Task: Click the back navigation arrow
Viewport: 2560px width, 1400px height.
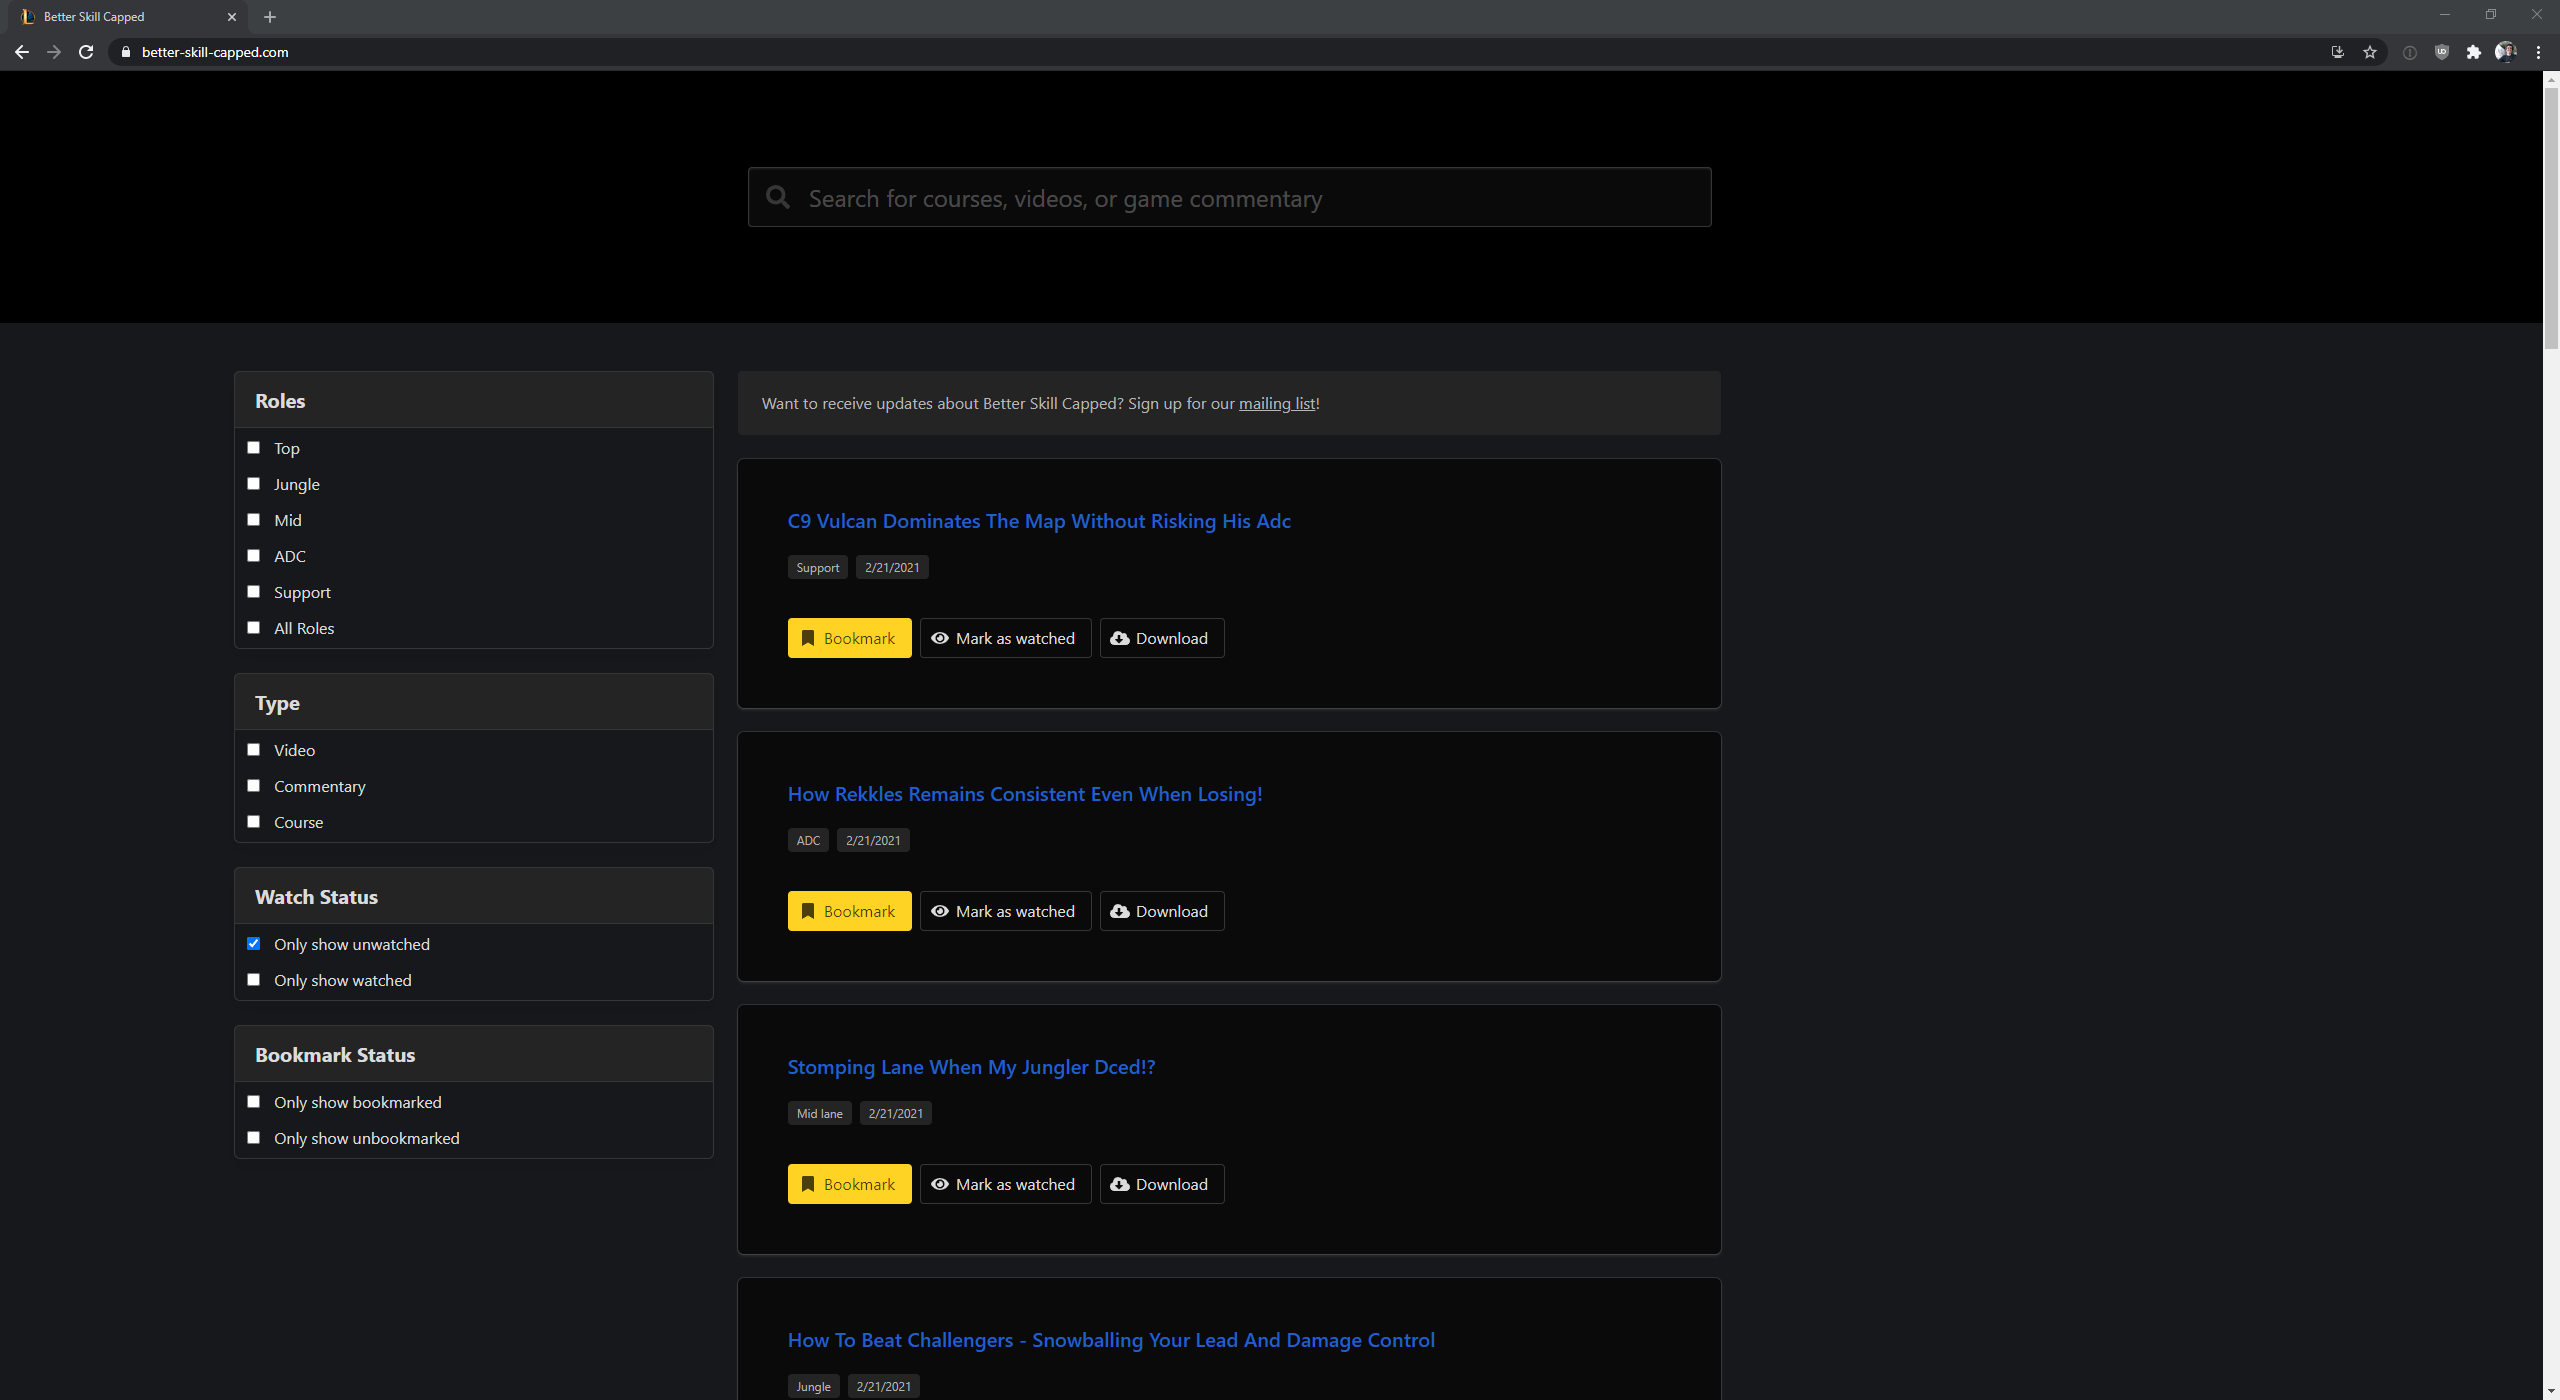Action: tap(21, 52)
